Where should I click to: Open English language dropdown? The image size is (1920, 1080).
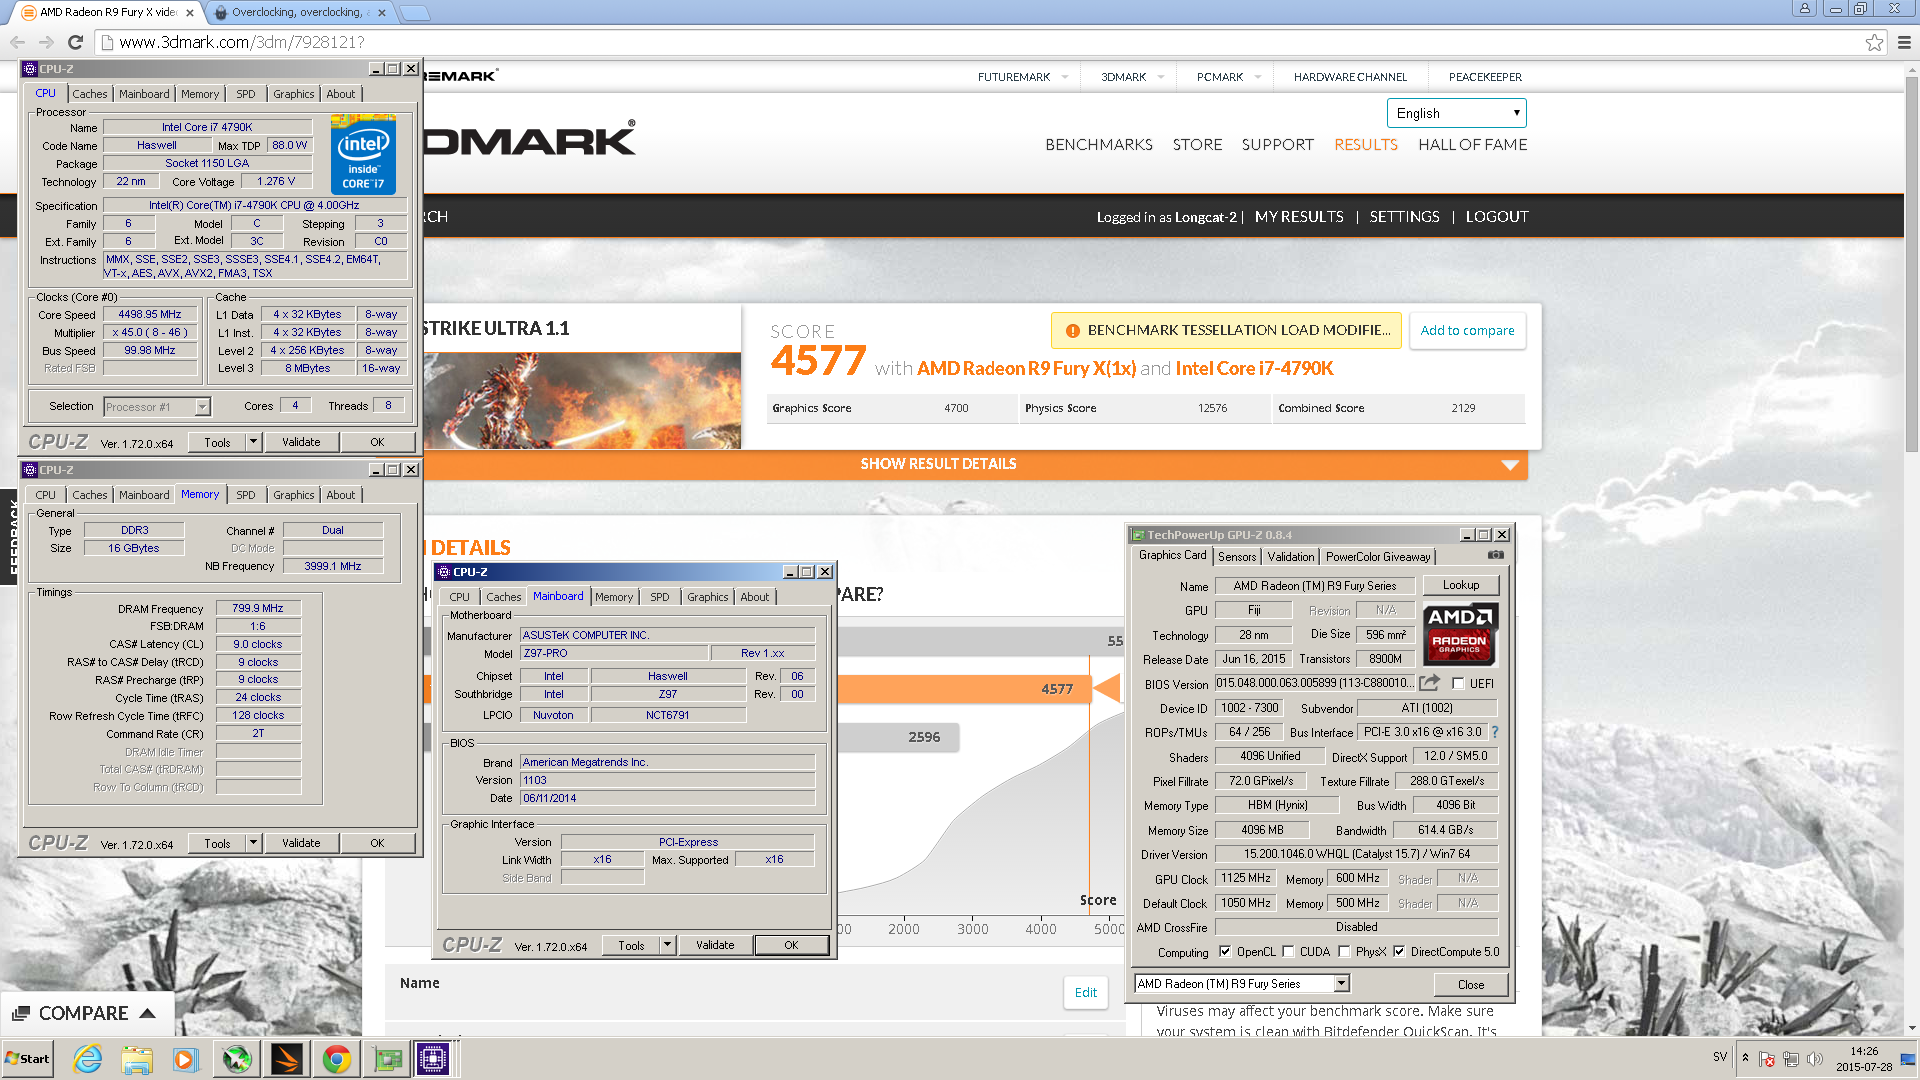[1456, 113]
